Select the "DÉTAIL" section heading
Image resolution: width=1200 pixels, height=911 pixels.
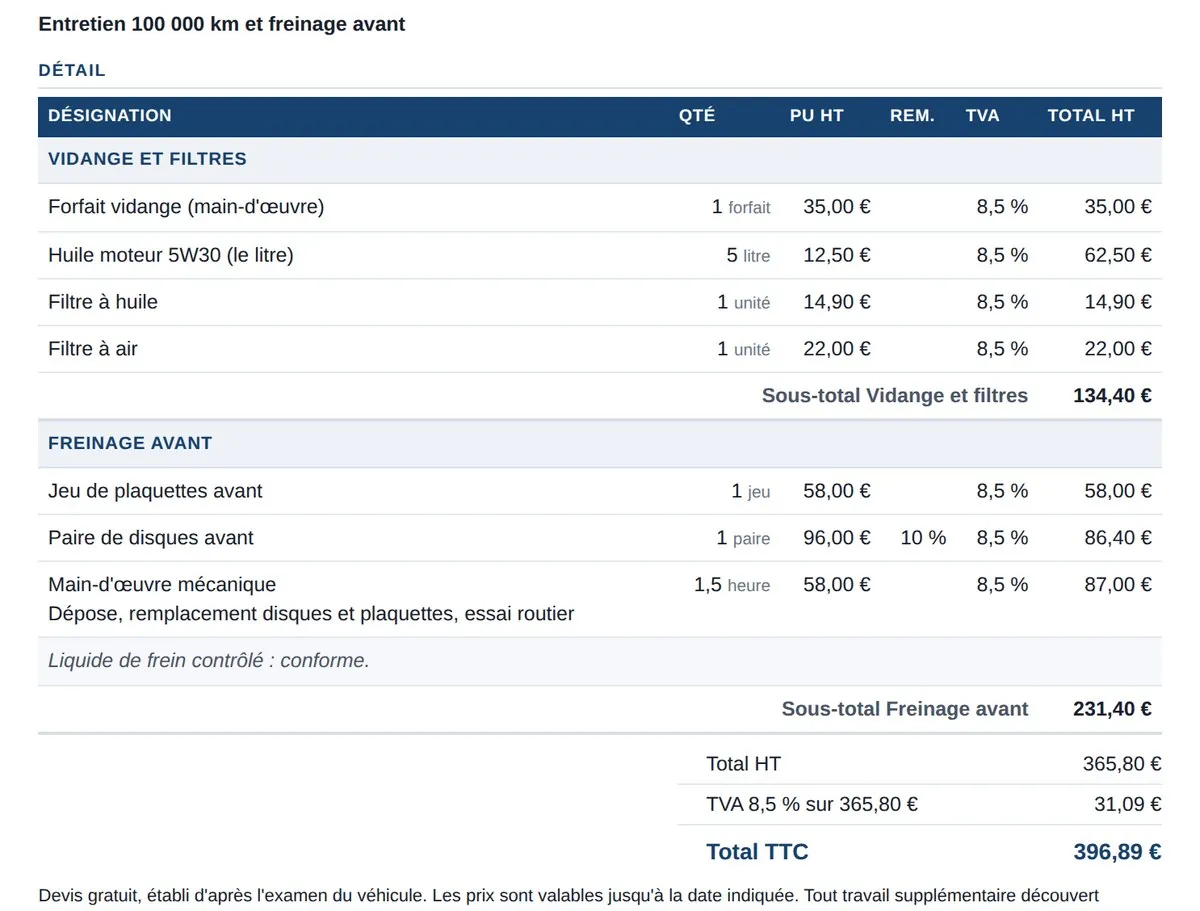72,70
